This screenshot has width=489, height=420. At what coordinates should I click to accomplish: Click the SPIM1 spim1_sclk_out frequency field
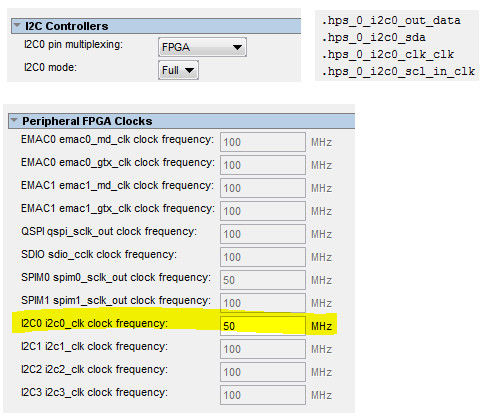click(263, 303)
